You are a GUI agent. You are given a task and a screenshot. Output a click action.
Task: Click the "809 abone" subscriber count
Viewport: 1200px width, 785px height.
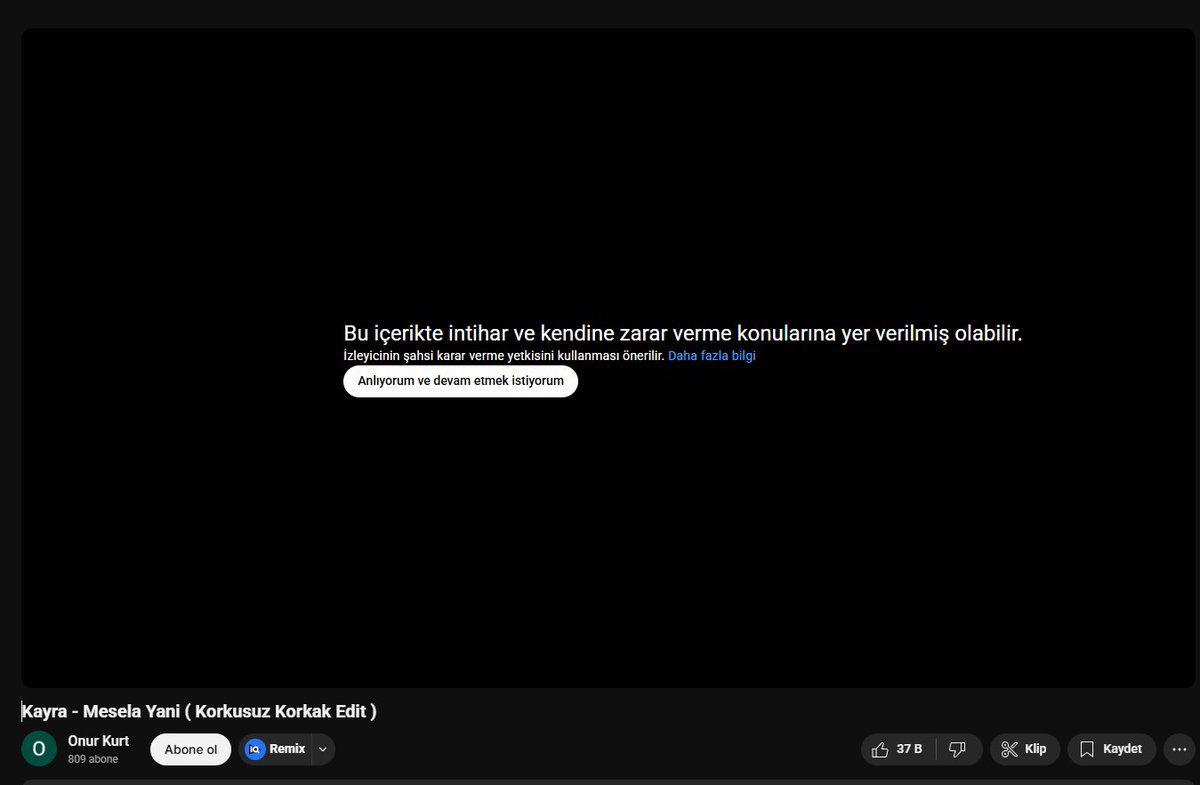93,759
